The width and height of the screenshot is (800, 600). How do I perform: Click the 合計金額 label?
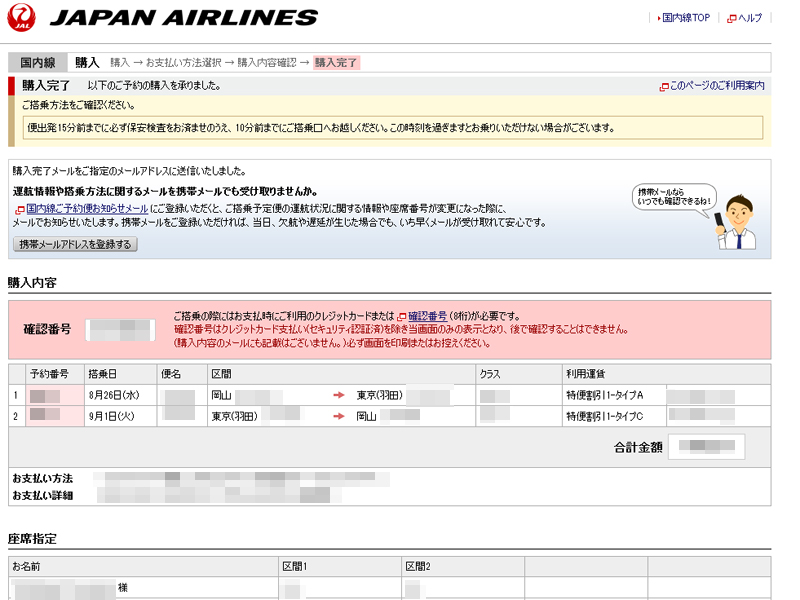coord(638,447)
